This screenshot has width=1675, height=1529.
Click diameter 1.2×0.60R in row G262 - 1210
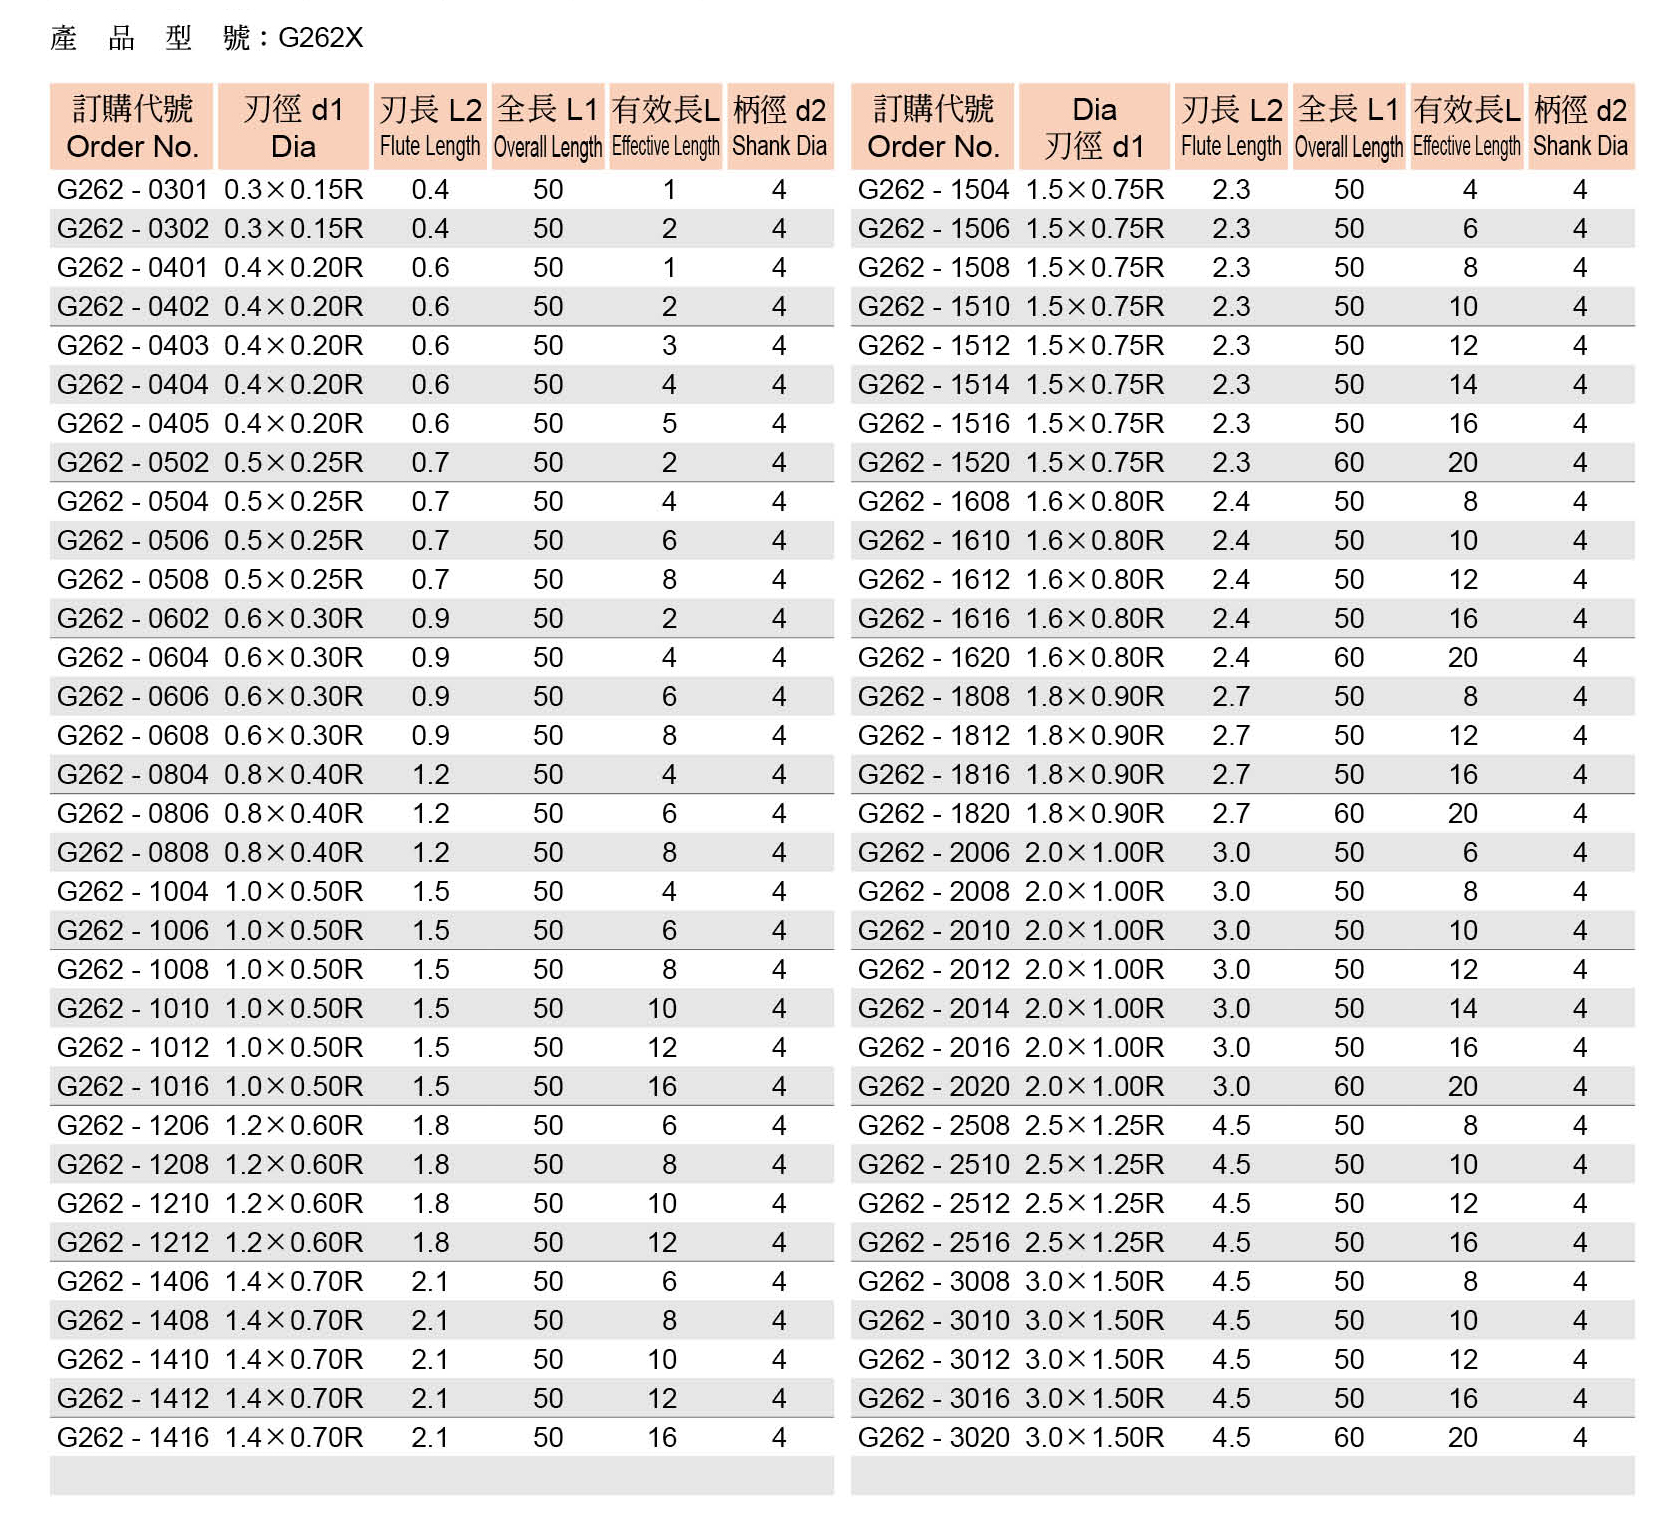click(294, 1204)
